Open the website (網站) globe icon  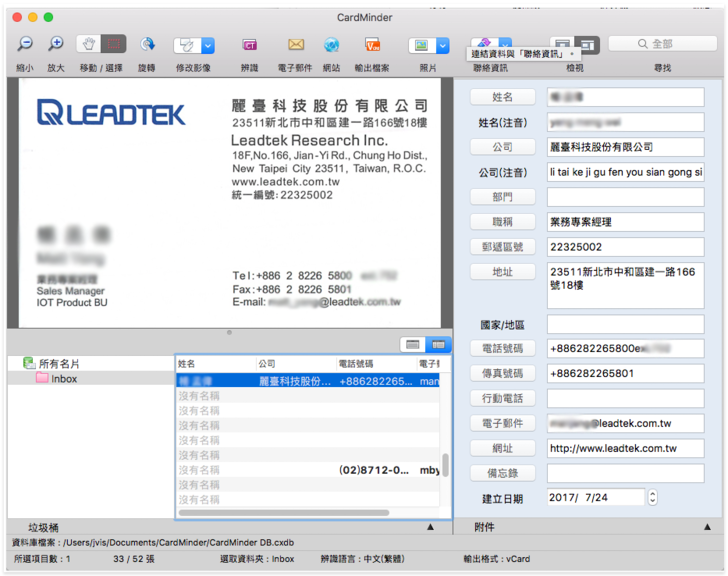point(331,45)
